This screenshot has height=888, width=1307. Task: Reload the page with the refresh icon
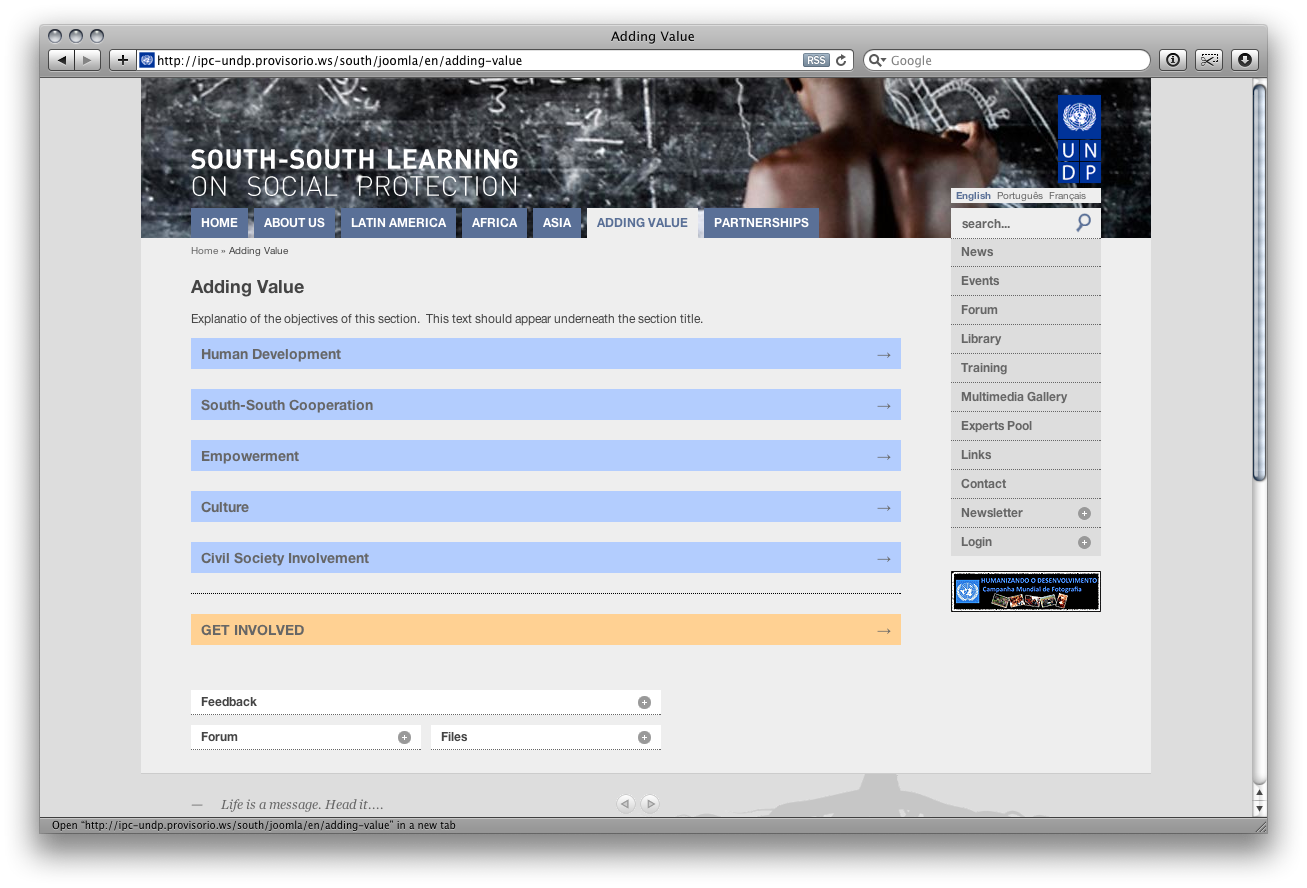click(841, 60)
